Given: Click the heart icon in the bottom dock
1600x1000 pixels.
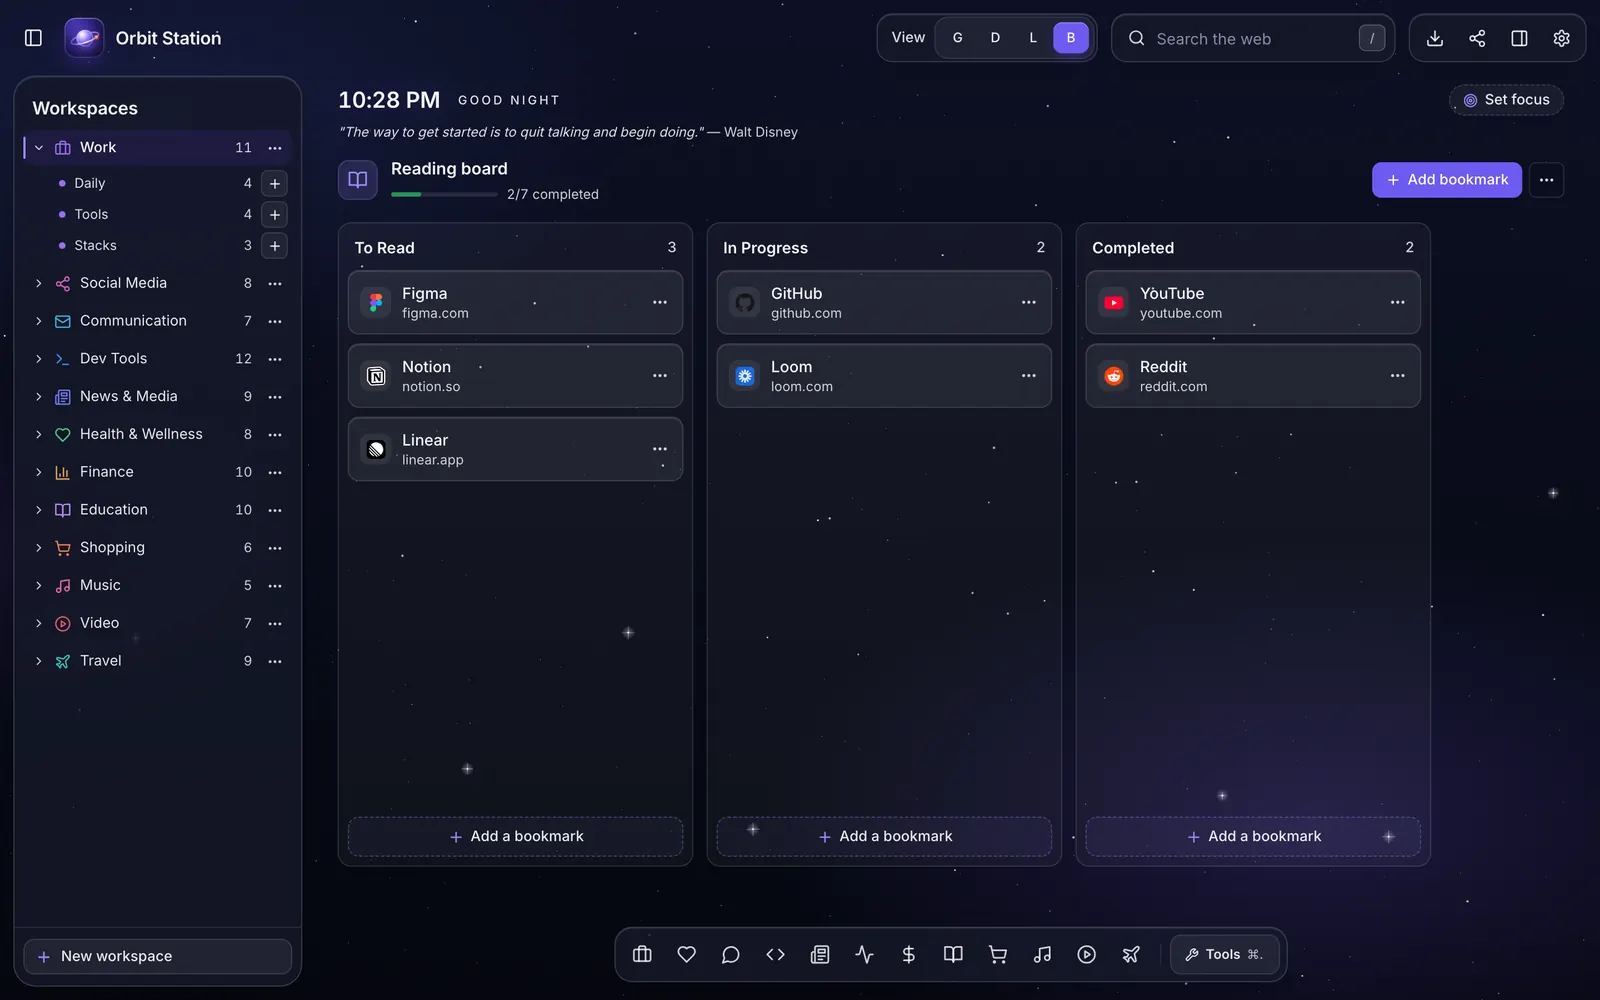Looking at the screenshot, I should point(686,954).
